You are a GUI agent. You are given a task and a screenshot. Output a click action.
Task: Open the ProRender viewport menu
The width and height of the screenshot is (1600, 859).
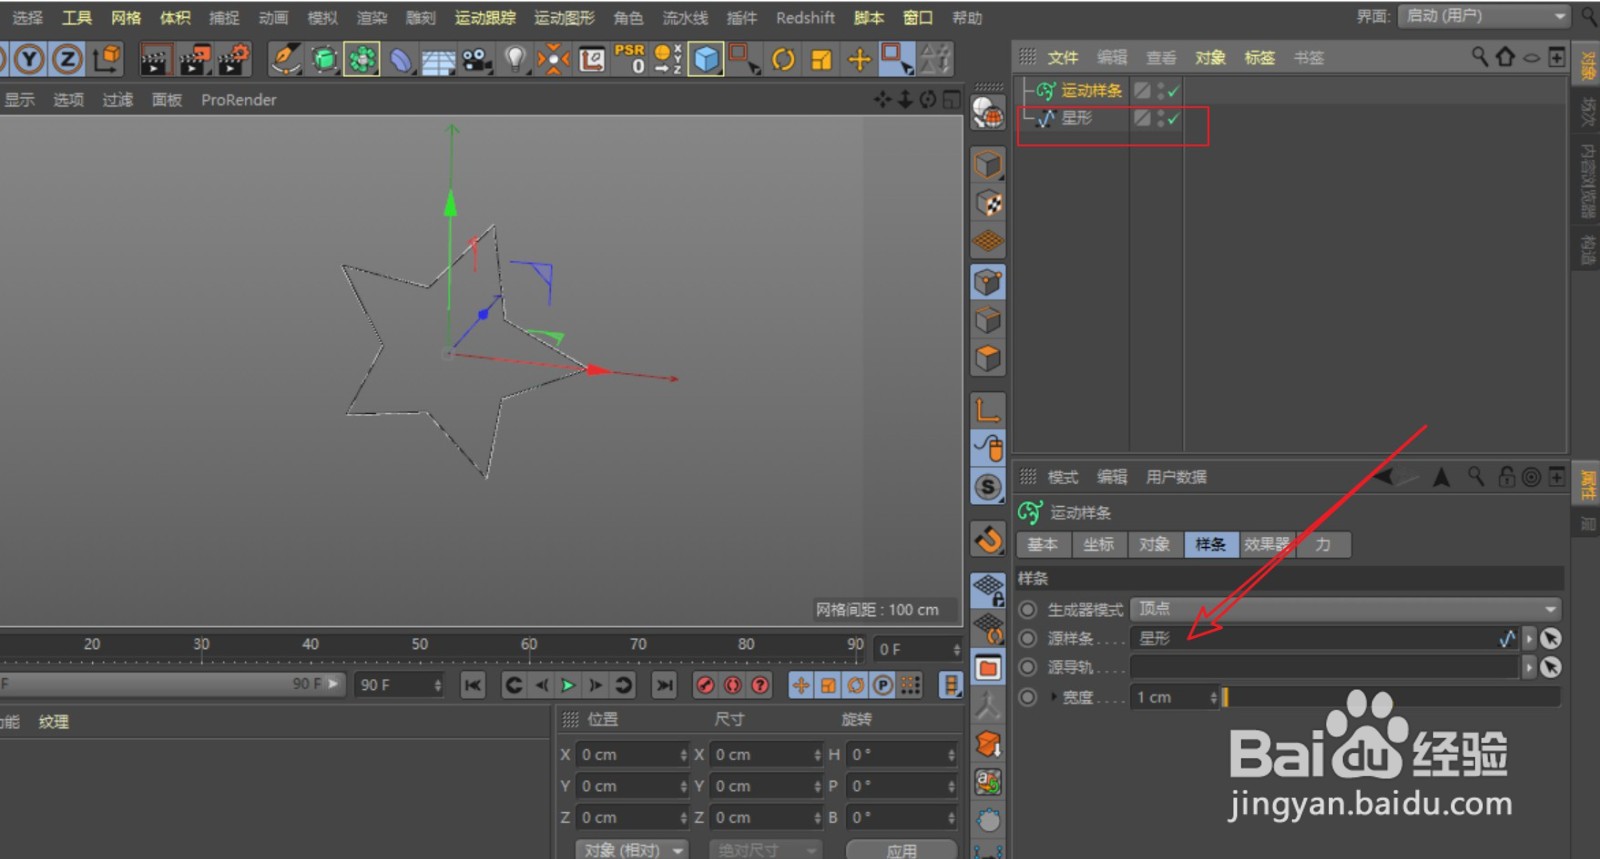[238, 100]
